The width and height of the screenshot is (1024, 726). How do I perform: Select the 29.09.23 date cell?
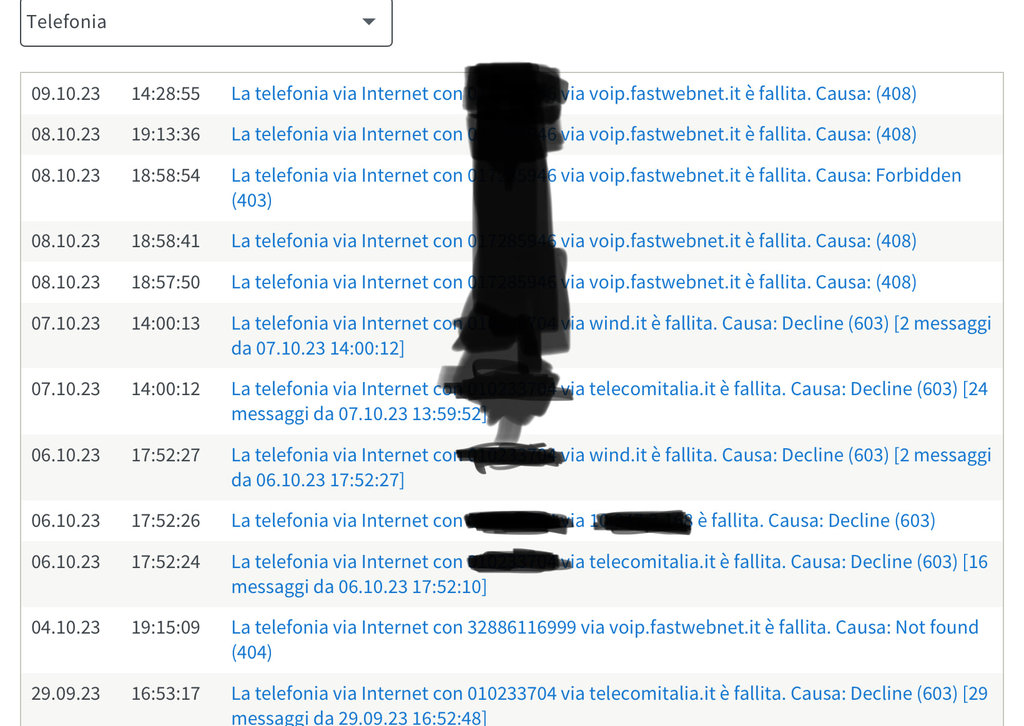click(x=66, y=693)
